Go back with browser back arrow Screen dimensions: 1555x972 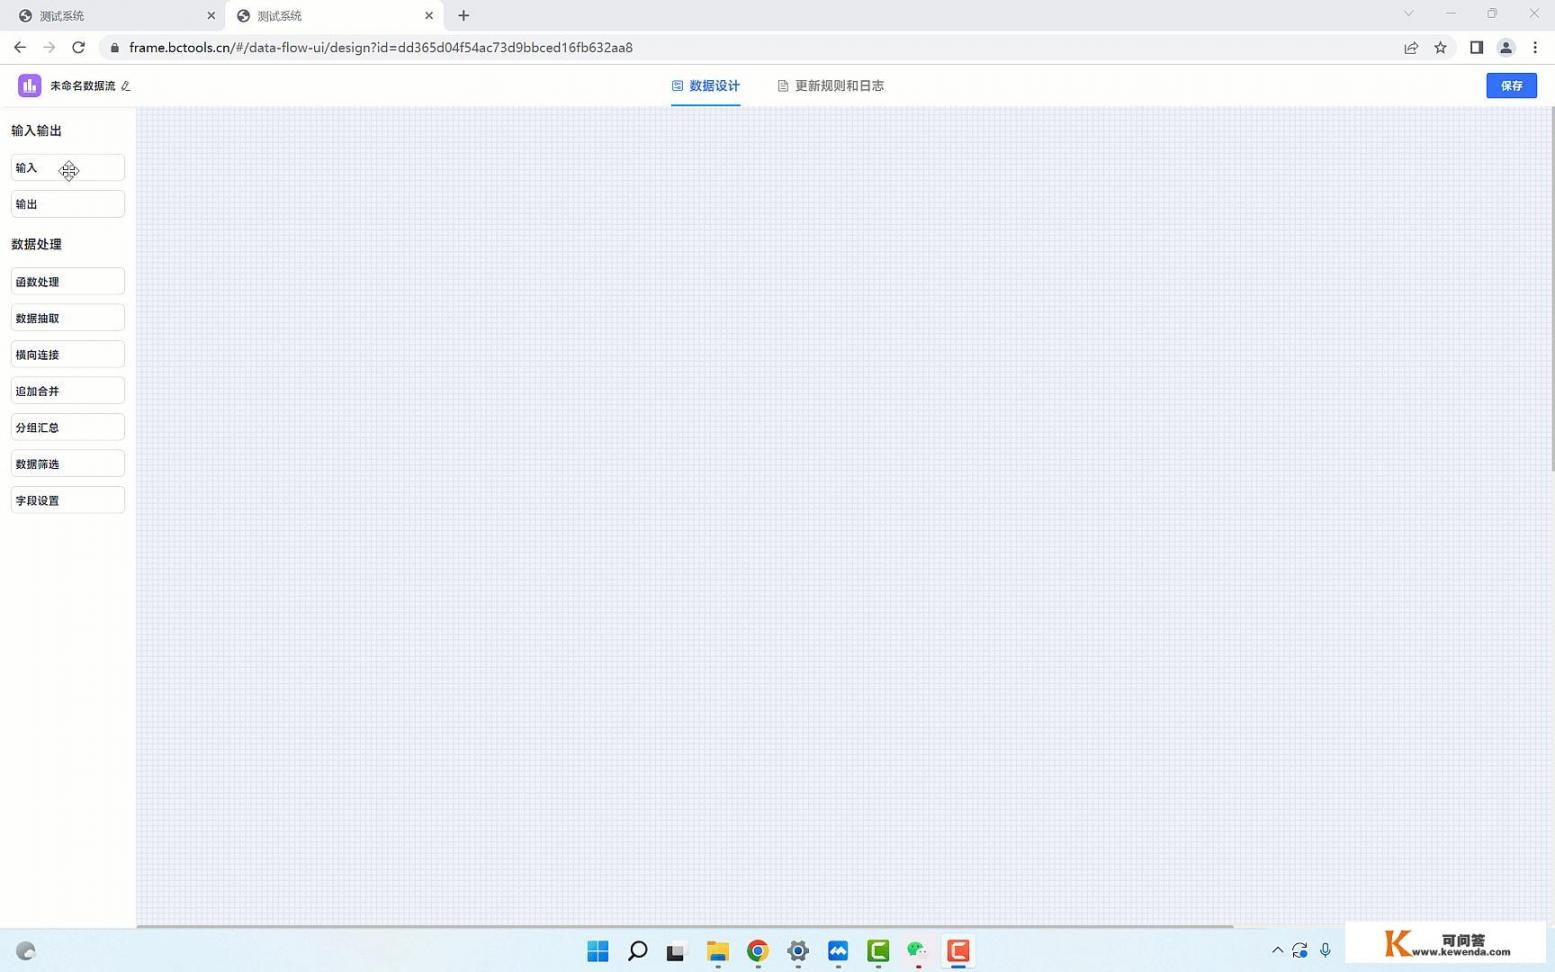pos(20,47)
